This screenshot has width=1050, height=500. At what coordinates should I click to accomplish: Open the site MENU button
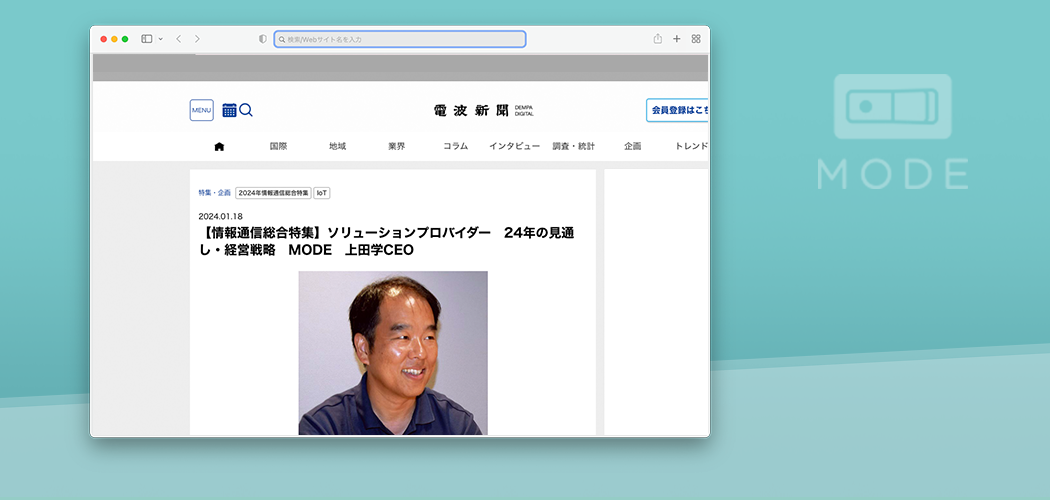pyautogui.click(x=201, y=110)
